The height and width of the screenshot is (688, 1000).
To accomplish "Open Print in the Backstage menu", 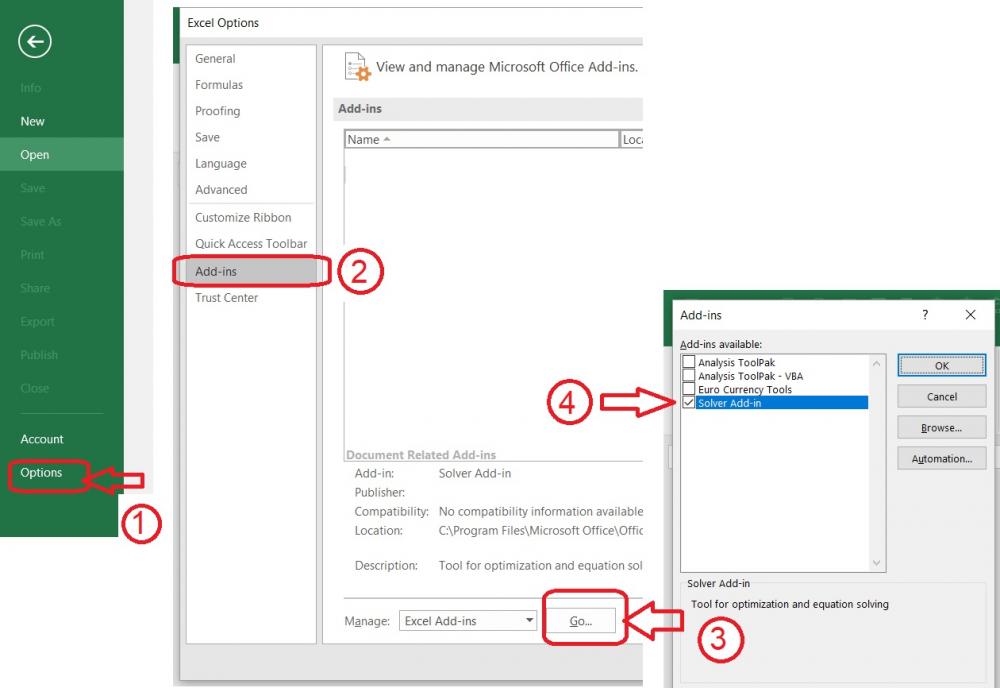I will pos(32,254).
